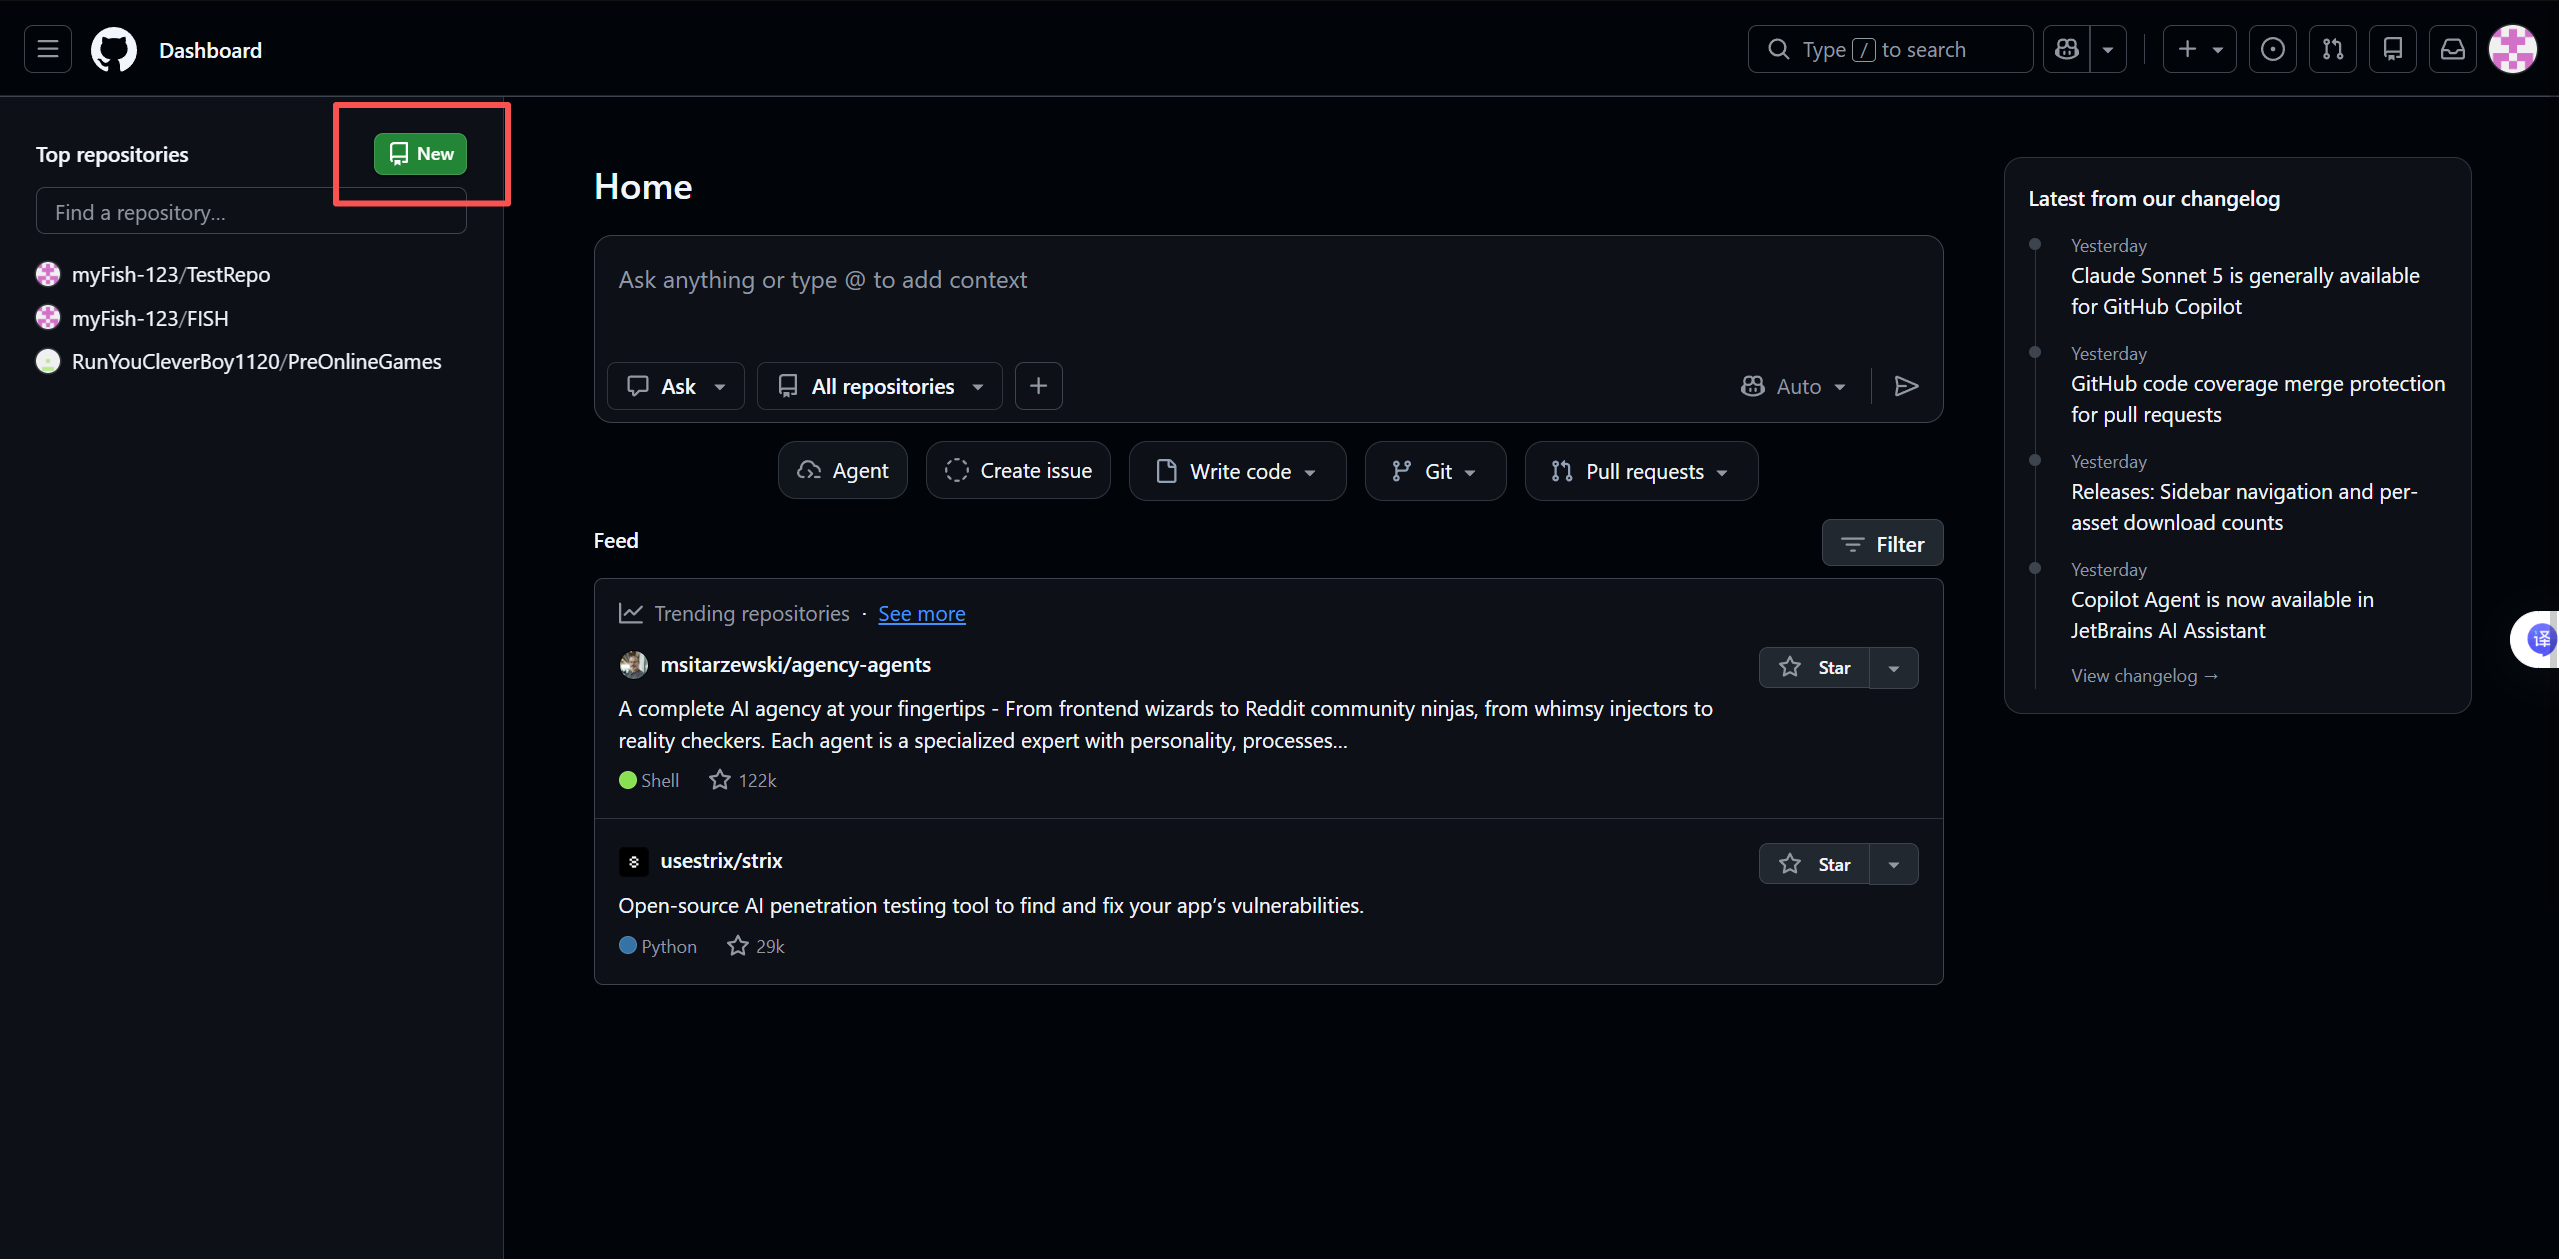Open Claude Sonnet 5 changelog entry
Viewport: 2559px width, 1259px height.
tap(2245, 291)
